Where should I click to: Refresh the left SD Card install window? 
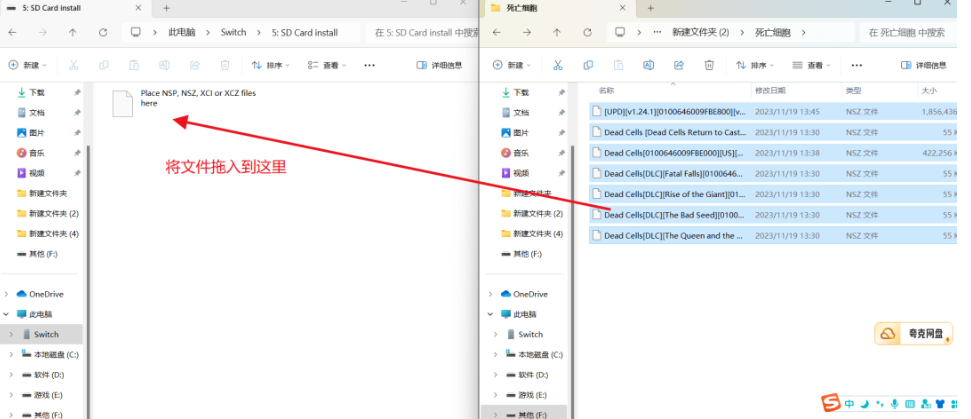pos(103,32)
